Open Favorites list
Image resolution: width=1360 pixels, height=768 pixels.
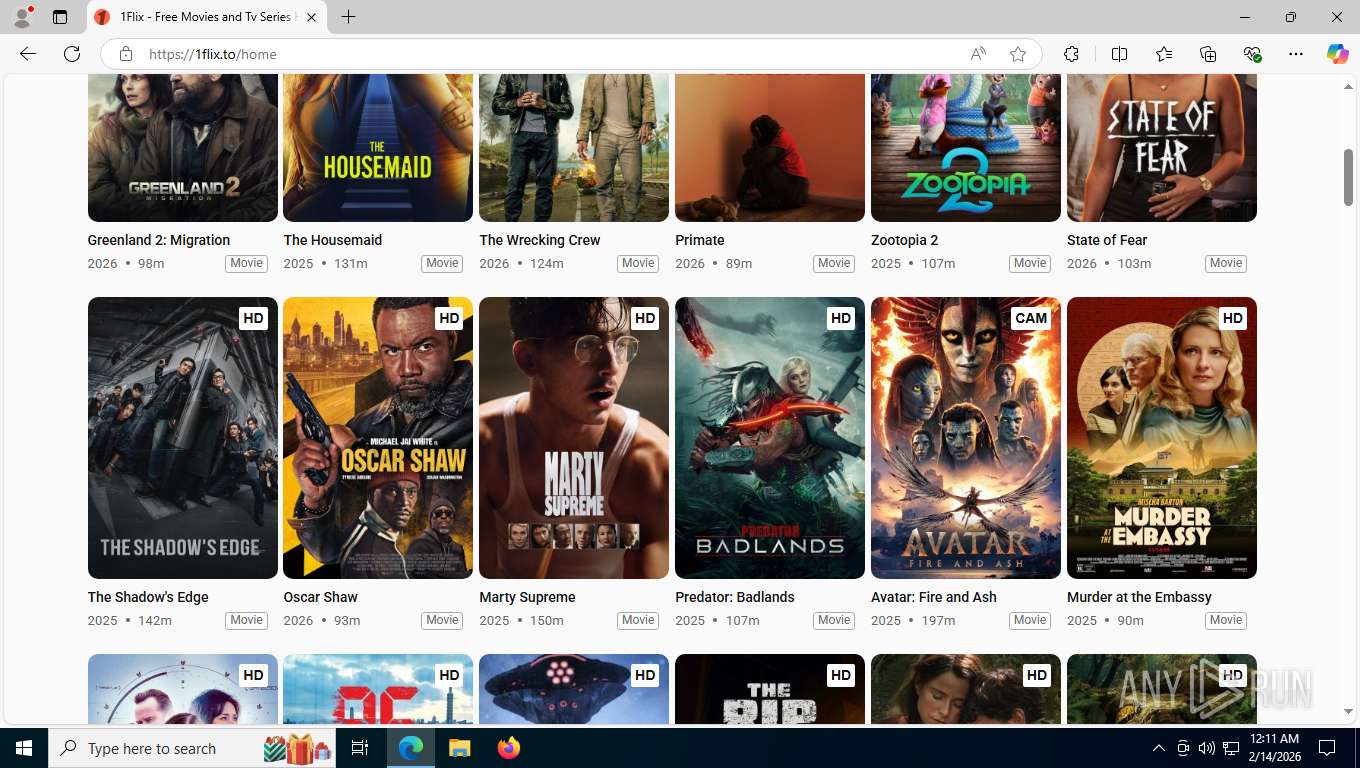click(x=1164, y=54)
